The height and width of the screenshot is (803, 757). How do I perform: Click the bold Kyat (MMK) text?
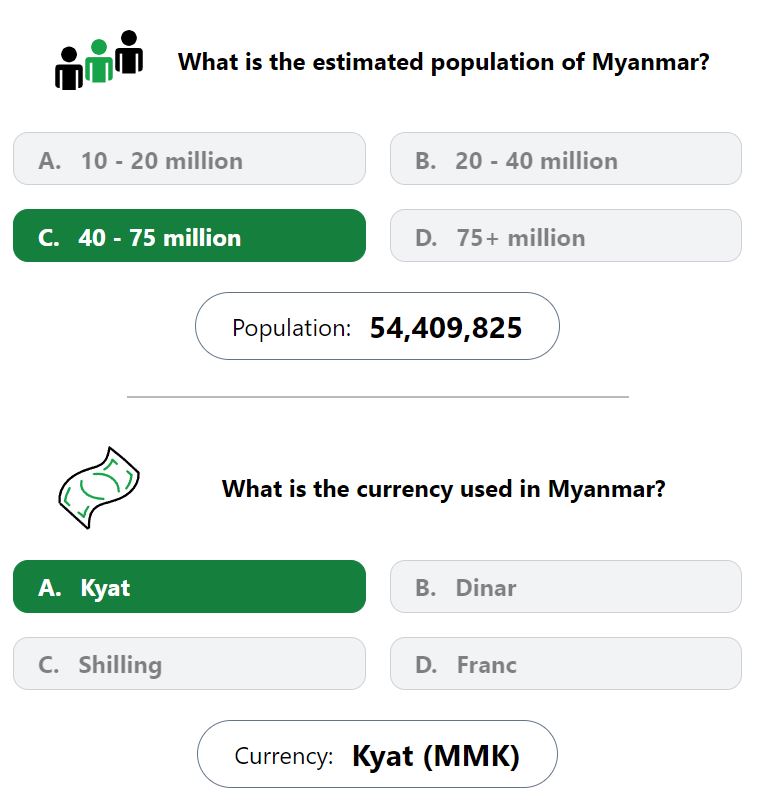[x=436, y=756]
